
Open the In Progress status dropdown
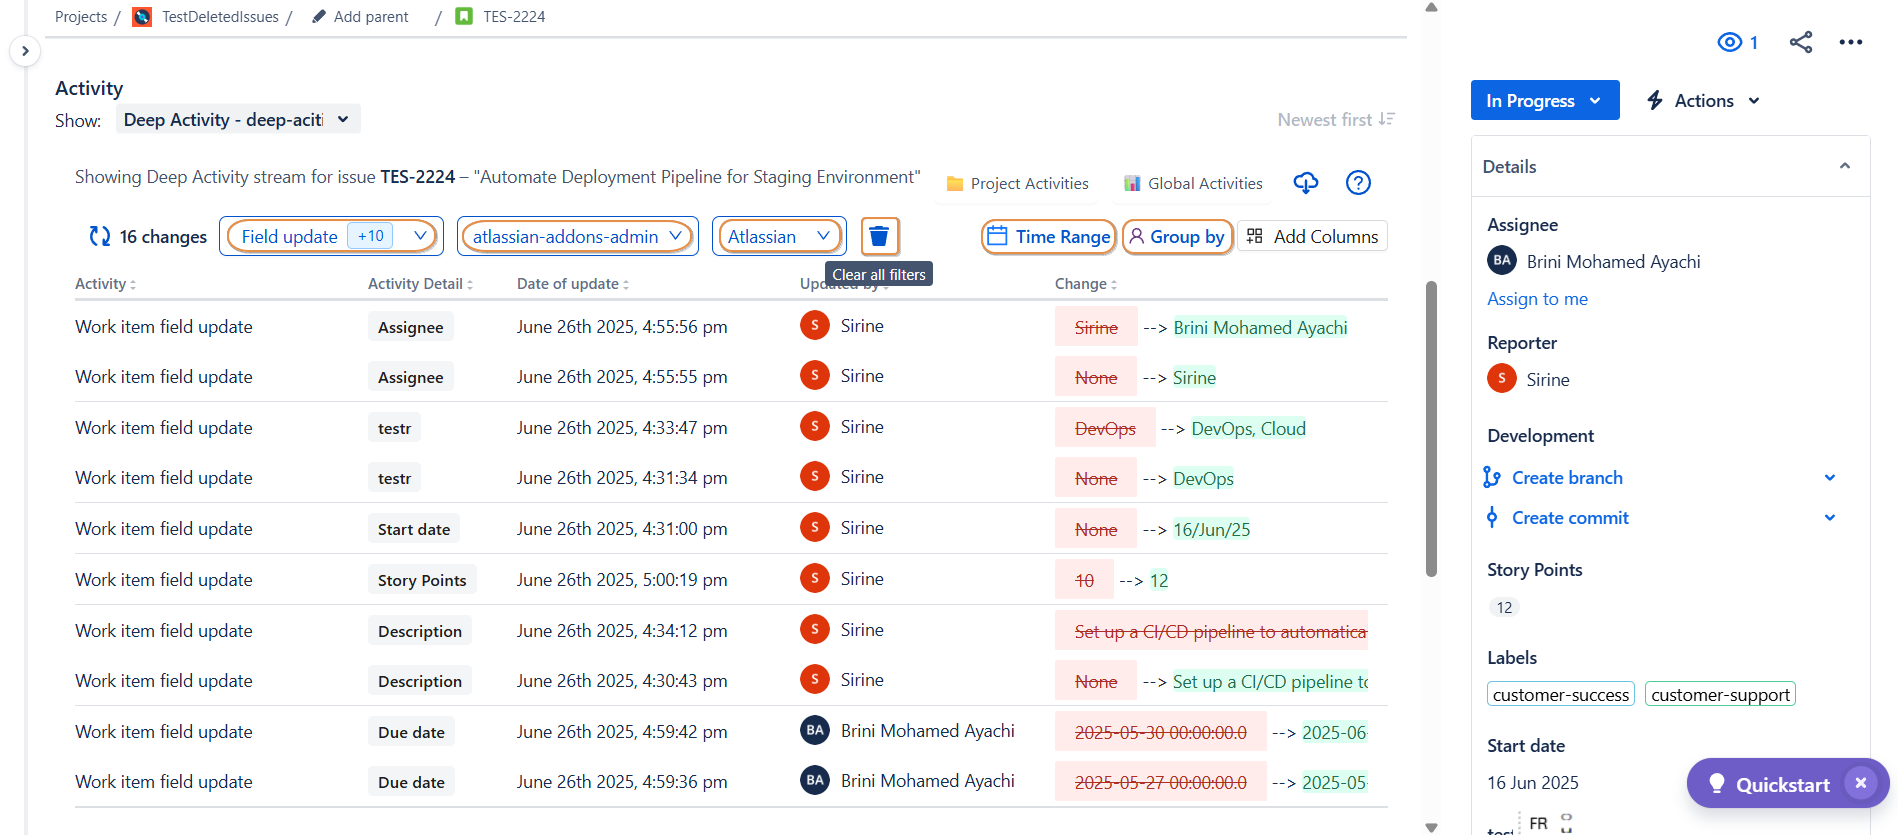click(1544, 101)
